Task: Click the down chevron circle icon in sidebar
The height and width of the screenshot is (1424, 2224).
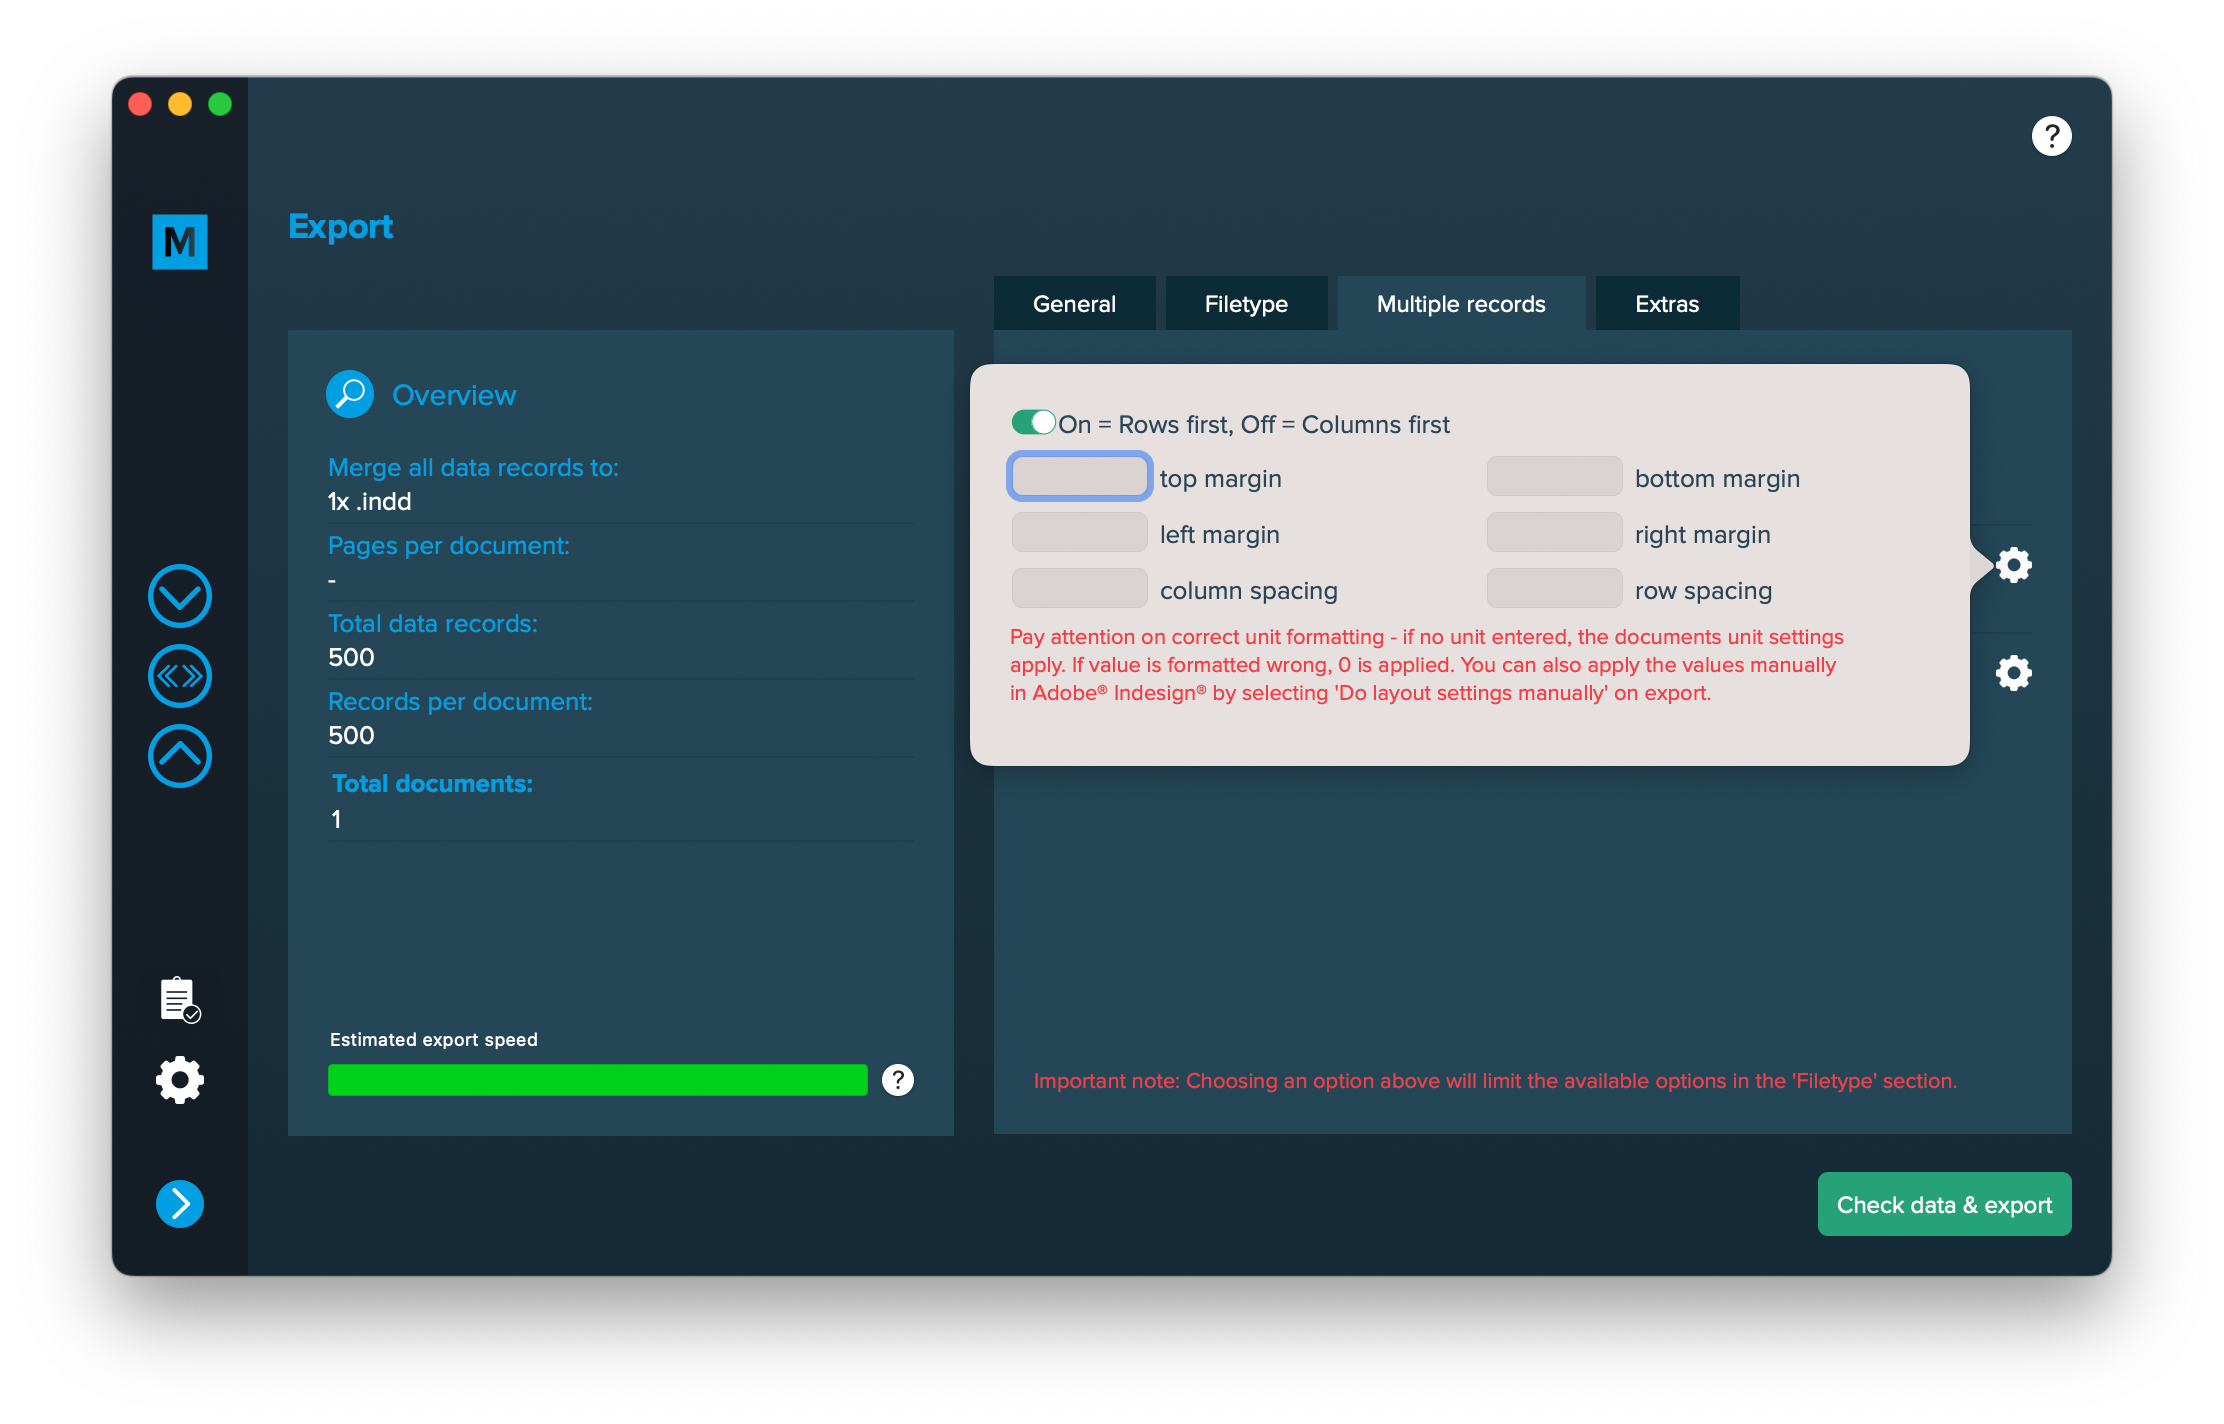Action: (180, 596)
